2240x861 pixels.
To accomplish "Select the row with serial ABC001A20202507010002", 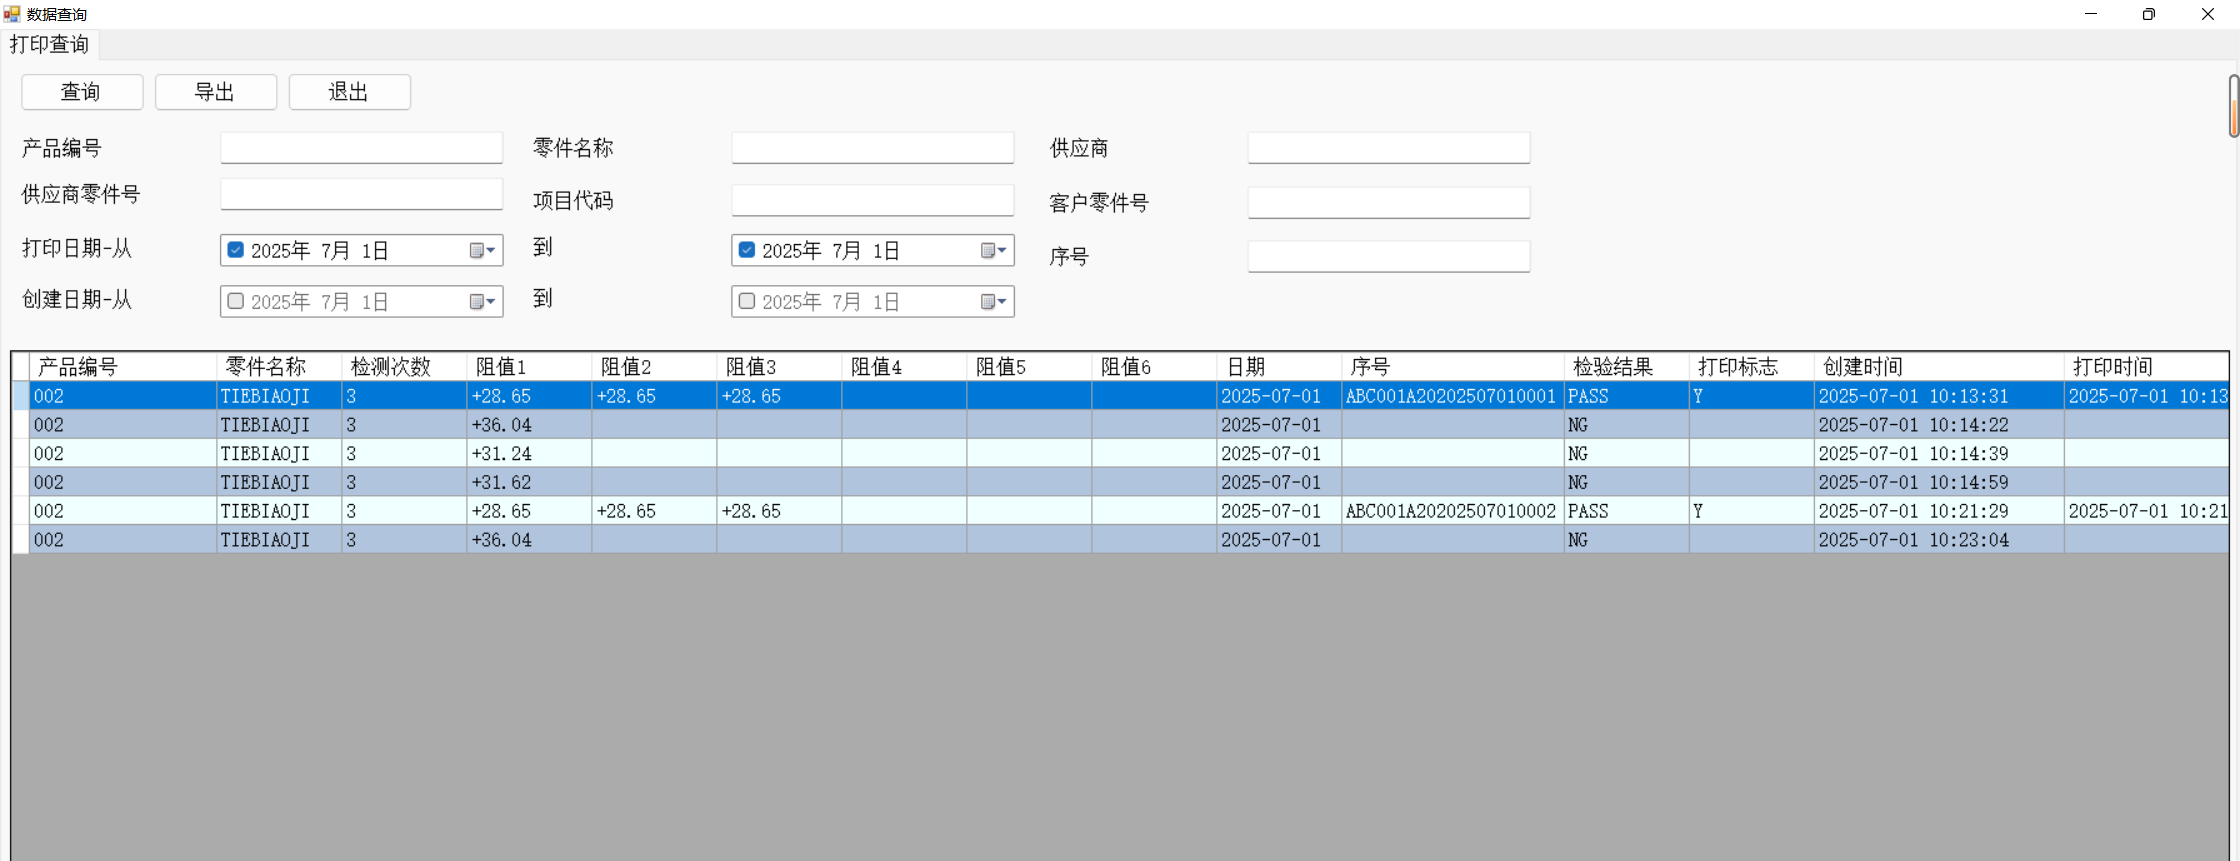I will tap(1450, 511).
